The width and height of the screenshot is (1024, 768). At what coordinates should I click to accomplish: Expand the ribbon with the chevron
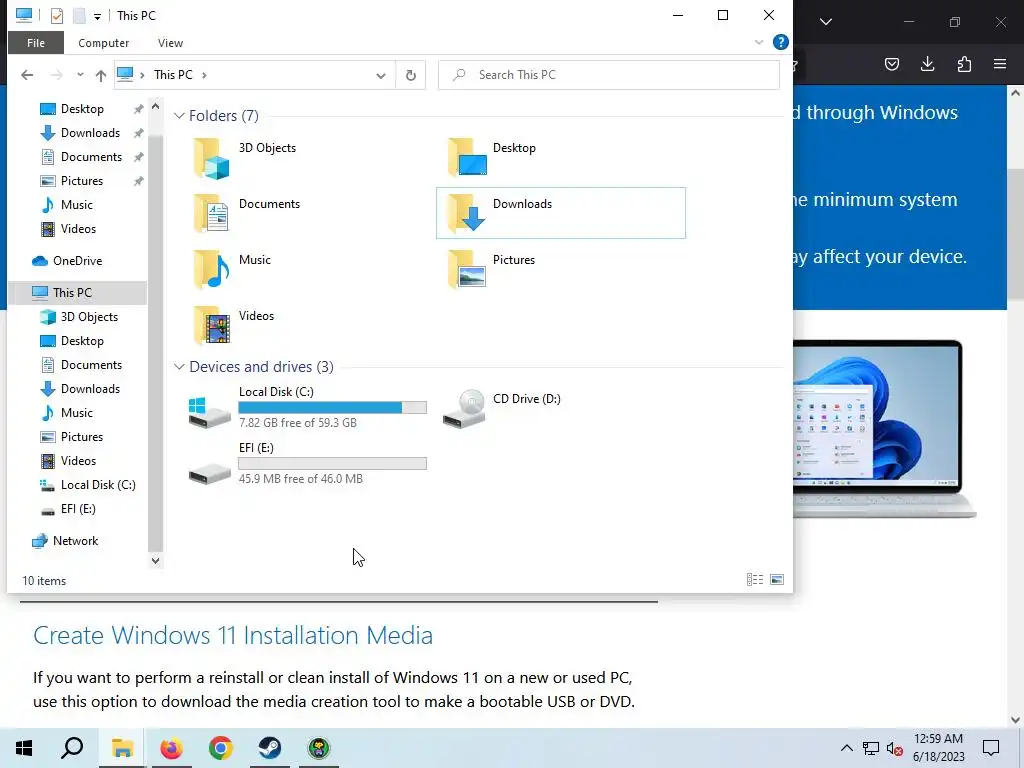(759, 42)
